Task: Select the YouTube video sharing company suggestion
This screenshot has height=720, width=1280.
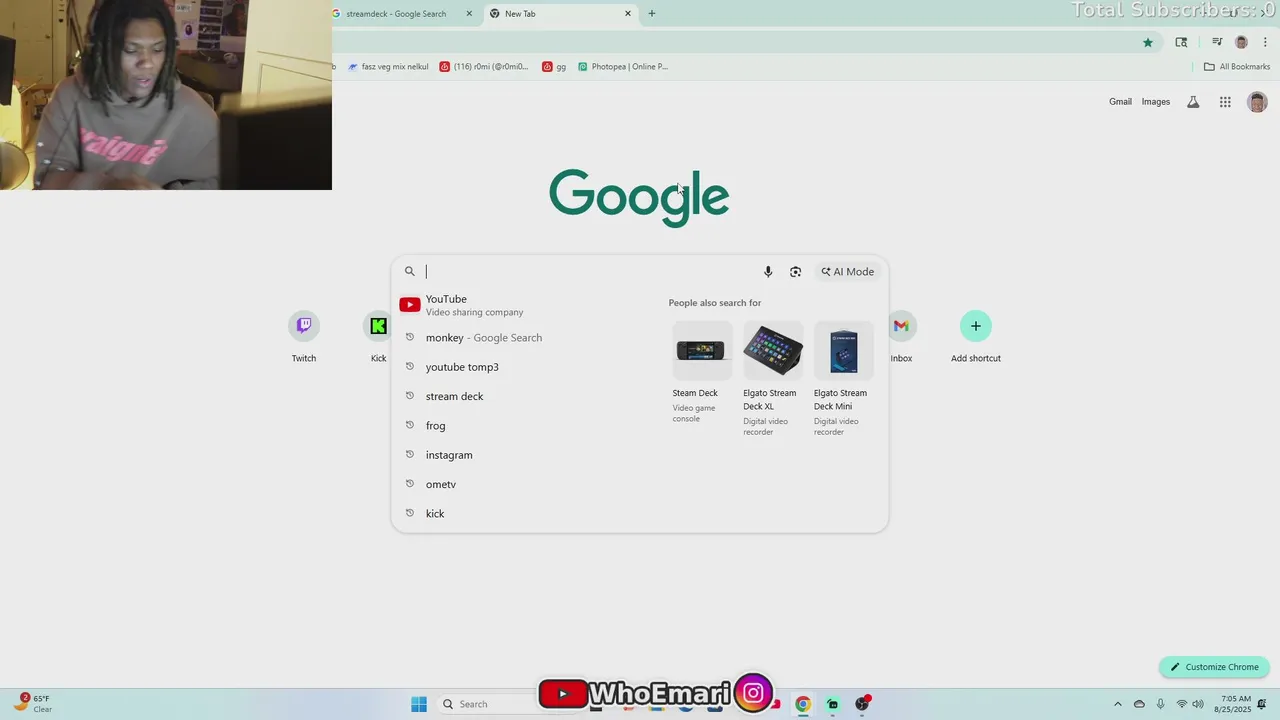Action: [x=520, y=305]
